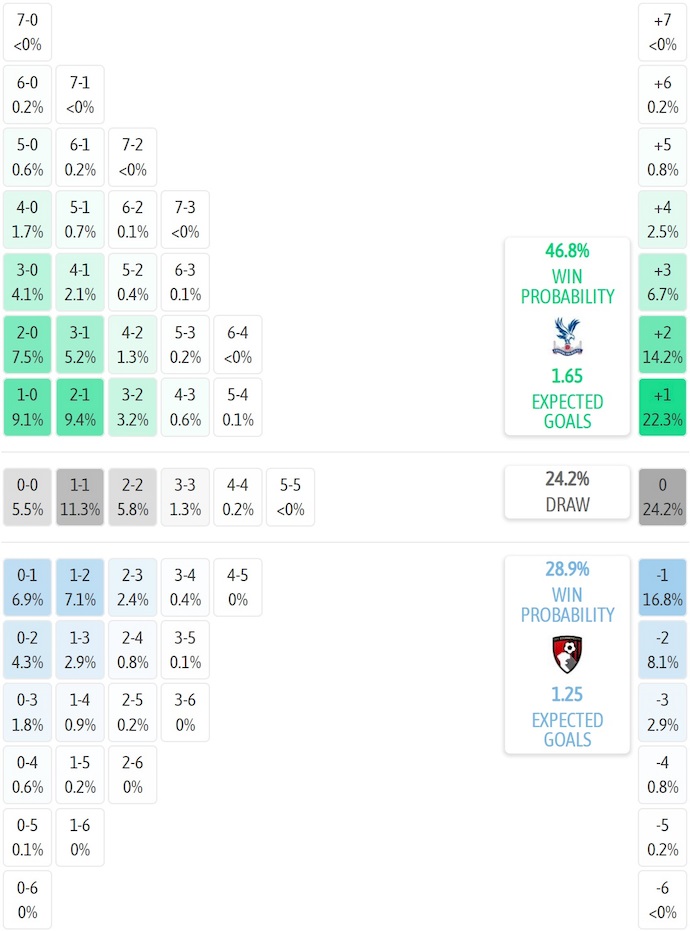Click the 3-2 scoreline tile
Viewport: 690px width, 931px height.
tap(132, 407)
